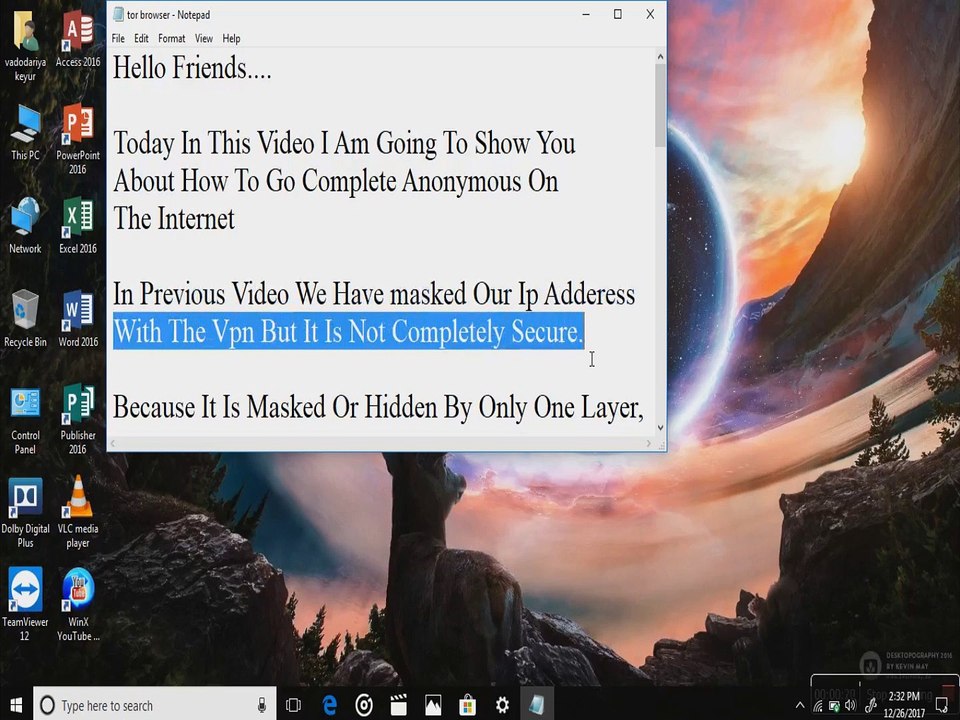Click Notepad horizontal scrollbar left arrow
Image resolution: width=960 pixels, height=720 pixels.
113,443
